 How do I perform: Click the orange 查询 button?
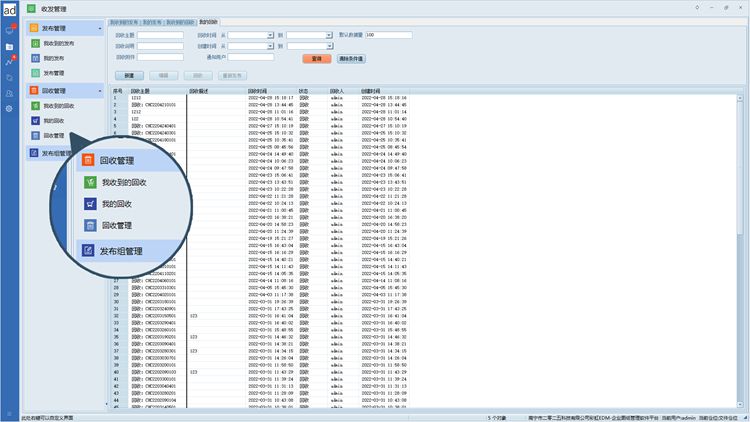pos(316,59)
